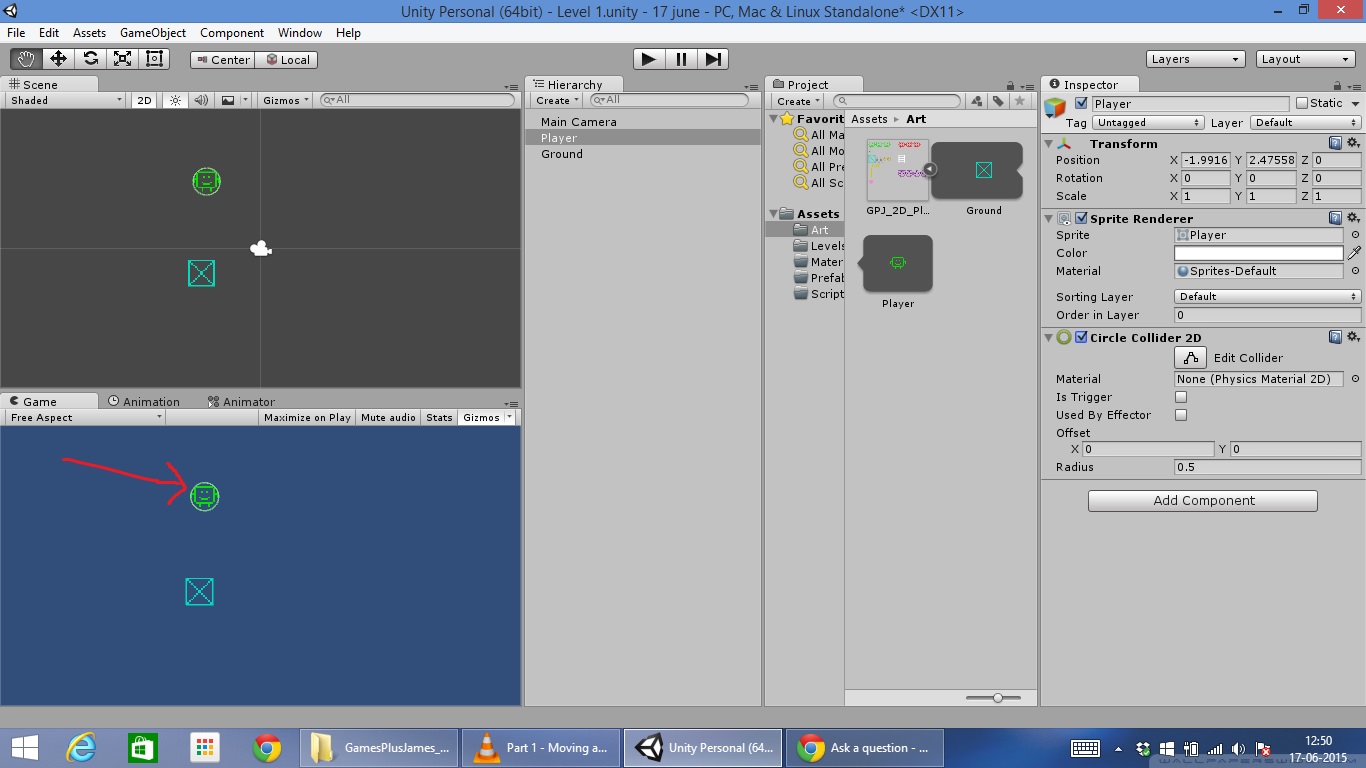
Task: Toggle scene lighting sun icon
Action: click(175, 100)
